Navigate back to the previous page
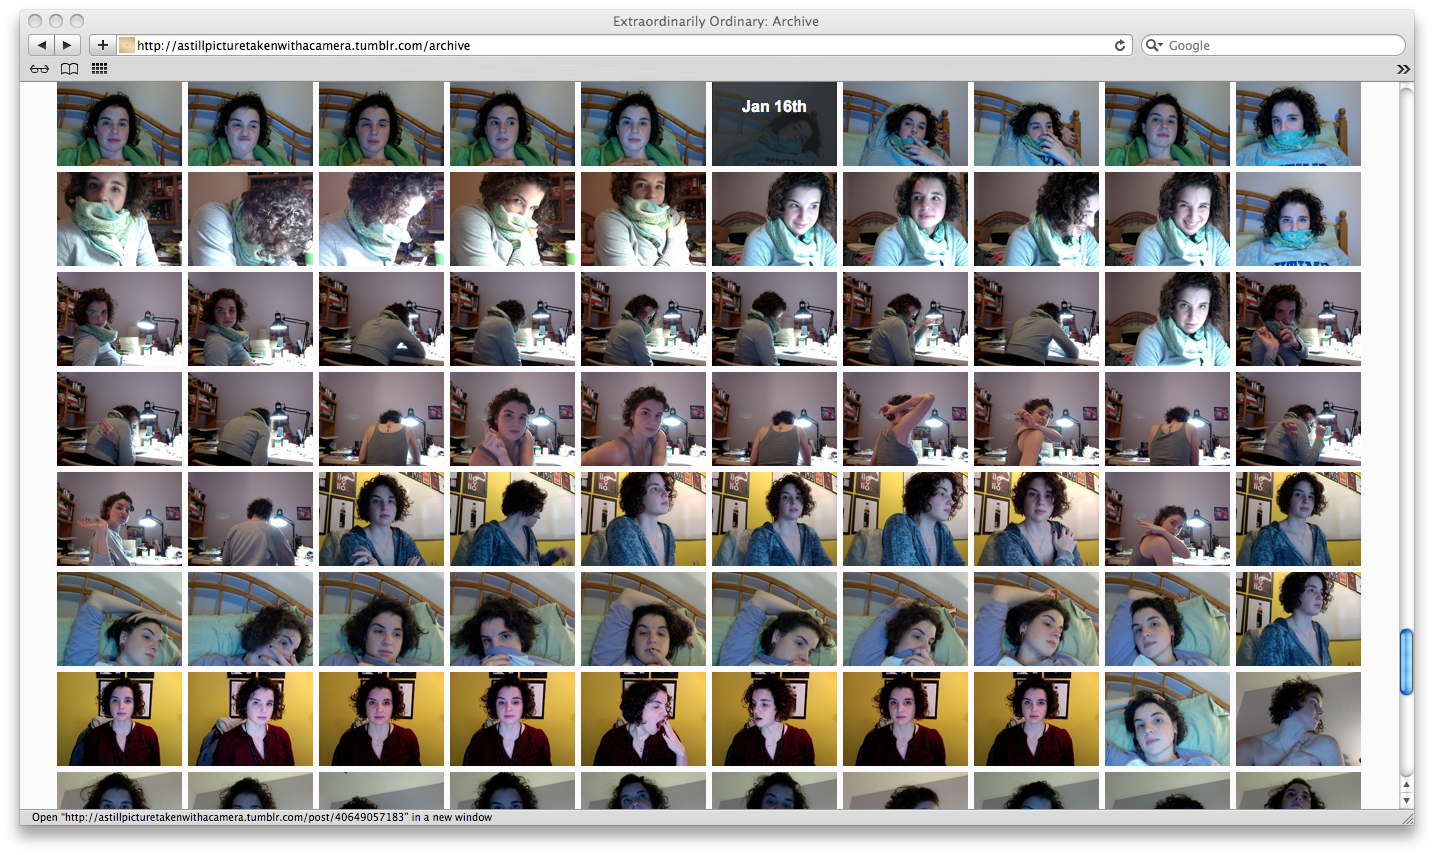Viewport: 1434px width, 855px height. (41, 44)
